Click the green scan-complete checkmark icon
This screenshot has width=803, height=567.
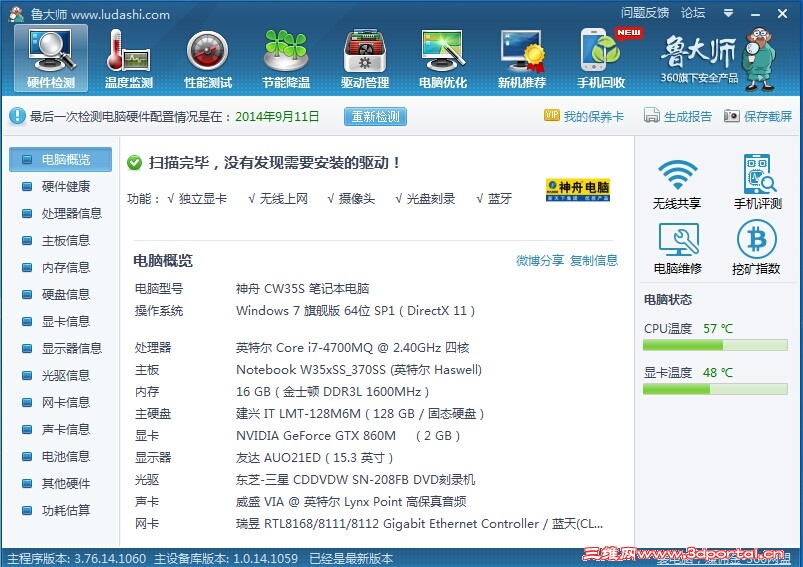tap(135, 163)
